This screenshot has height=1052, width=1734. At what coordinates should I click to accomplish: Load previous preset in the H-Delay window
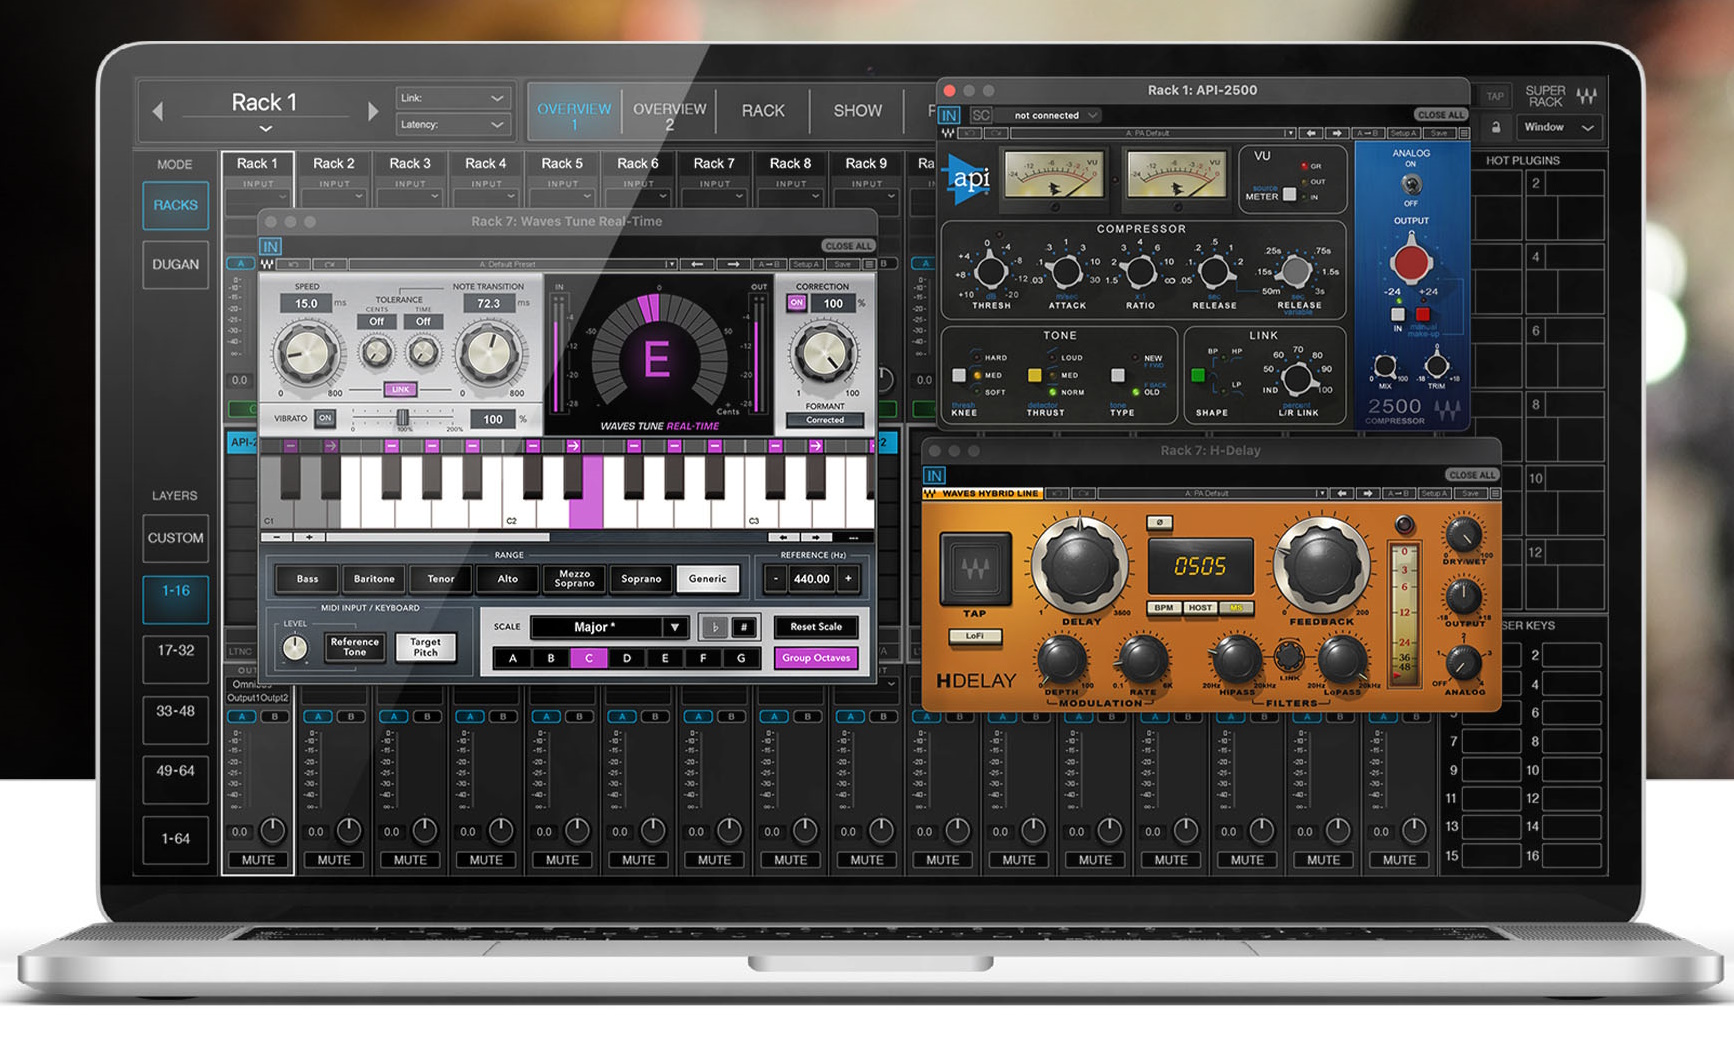pyautogui.click(x=1342, y=493)
